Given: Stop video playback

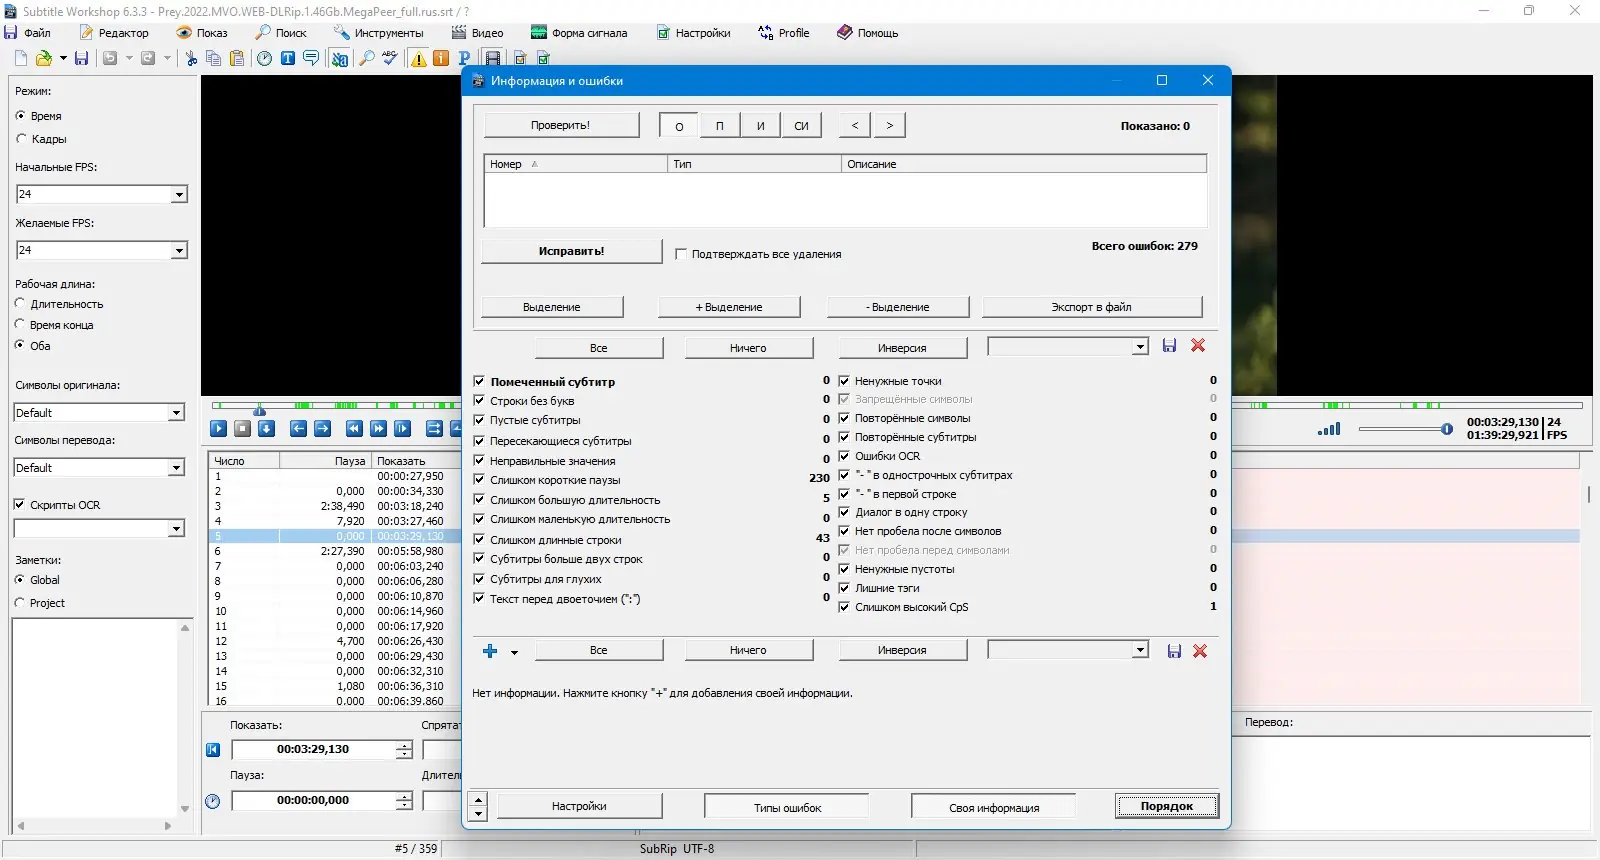Looking at the screenshot, I should pos(242,428).
